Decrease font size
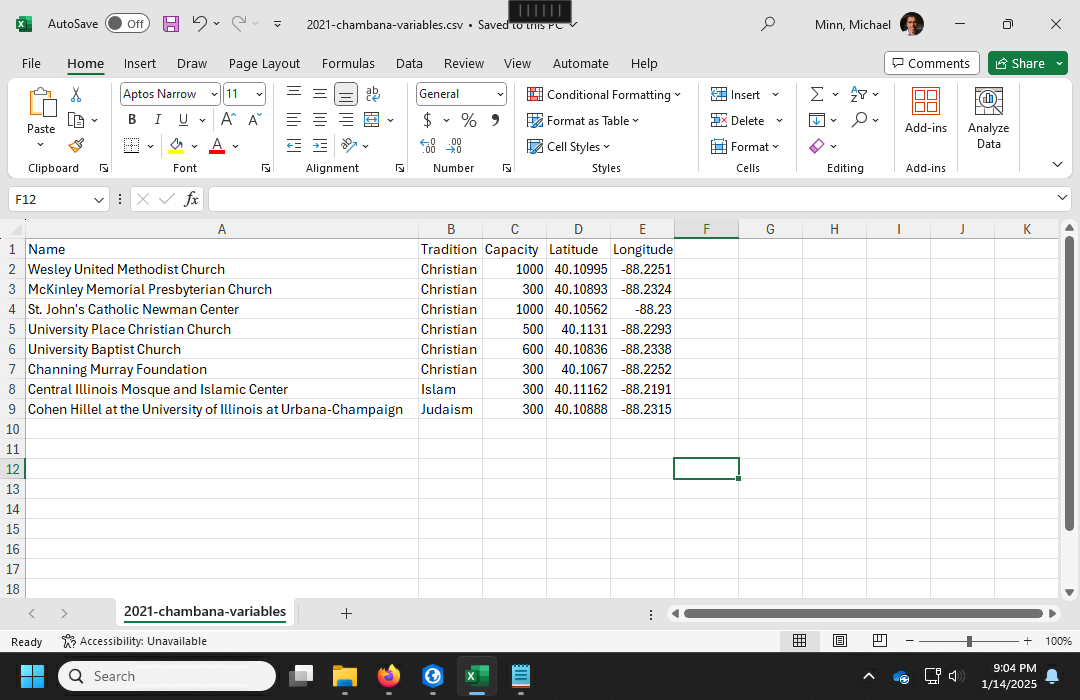Image resolution: width=1080 pixels, height=700 pixels. [254, 120]
